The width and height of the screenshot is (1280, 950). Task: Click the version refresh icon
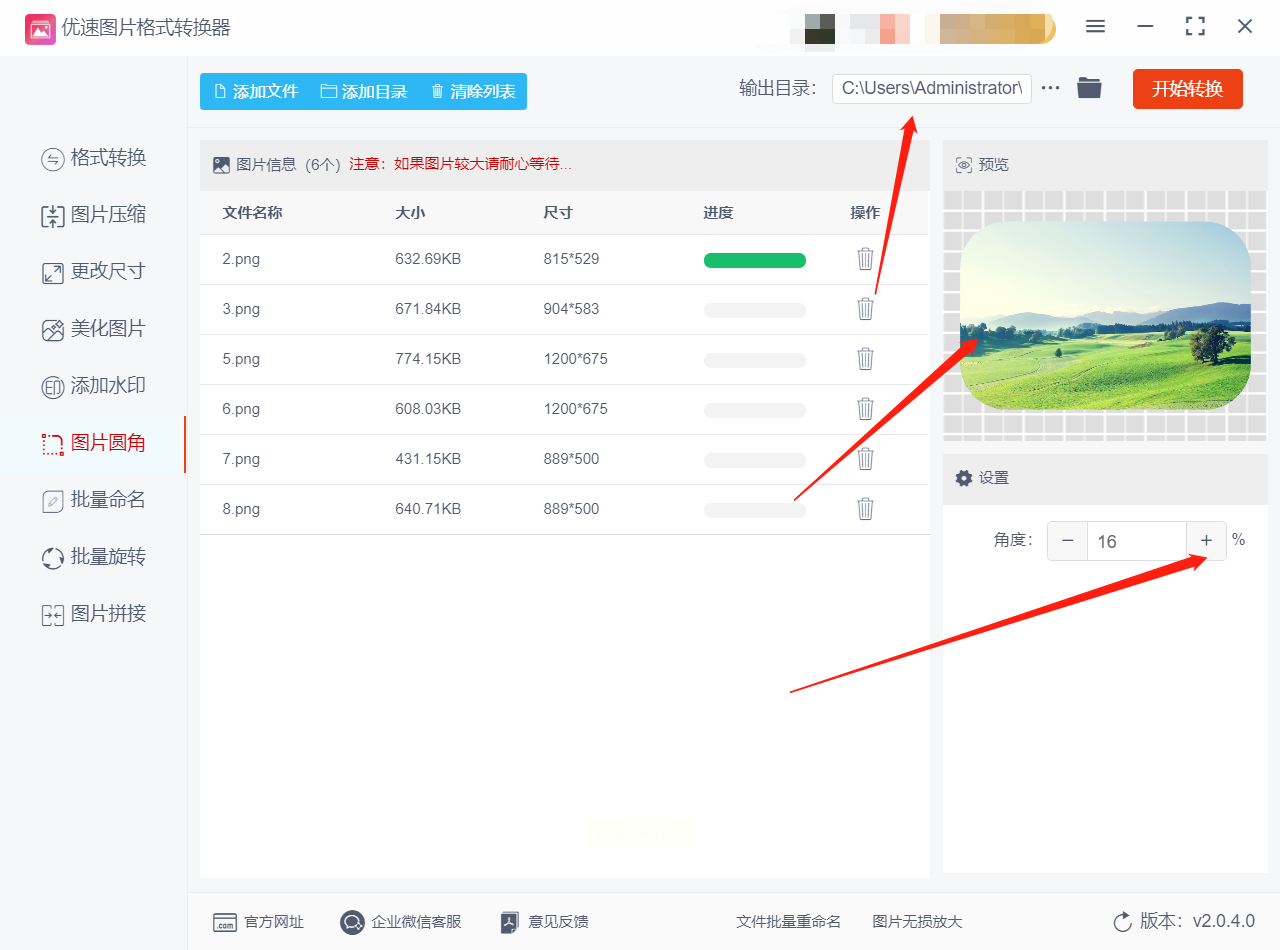click(x=1122, y=922)
